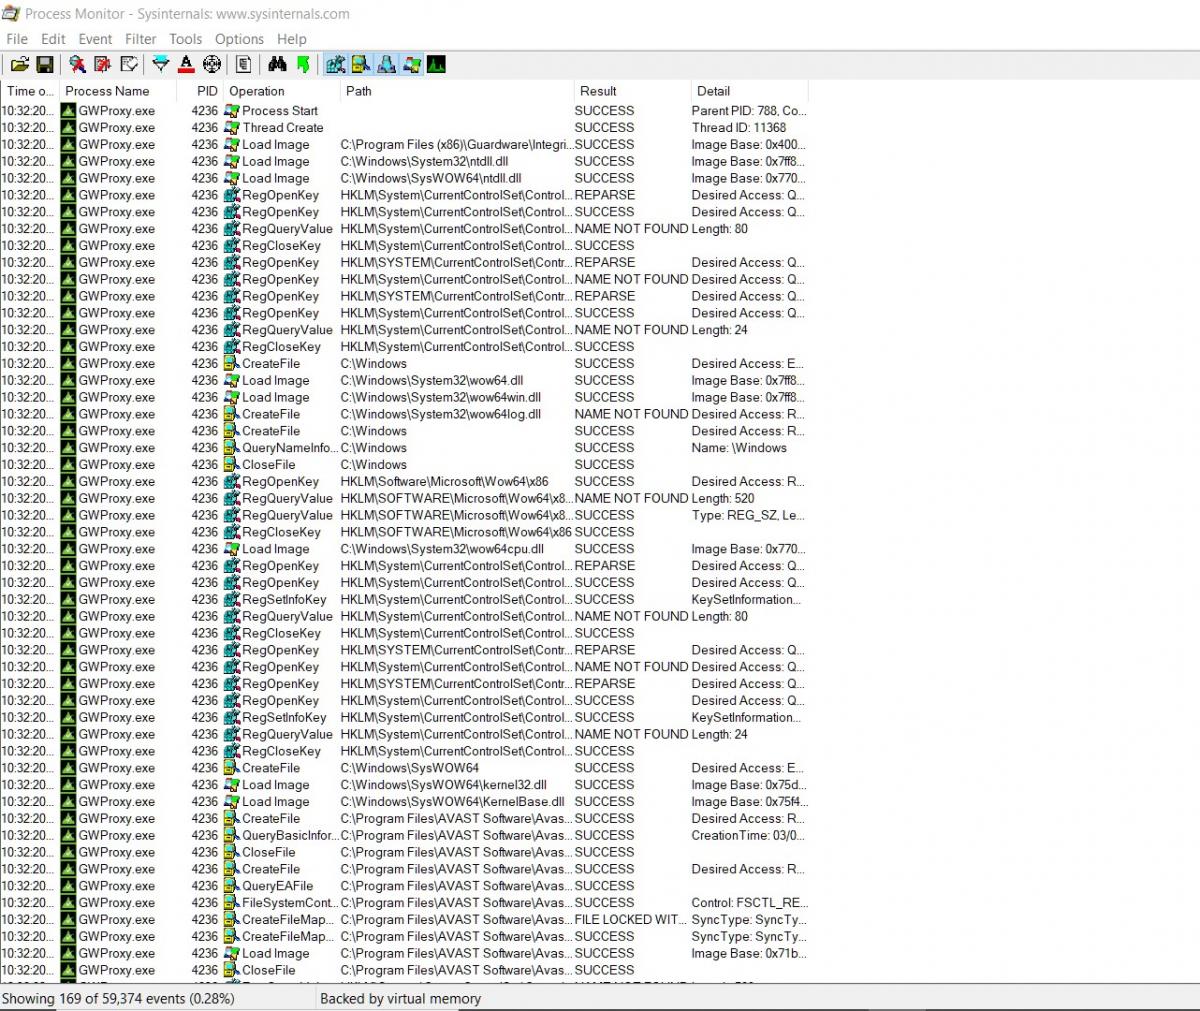Open the Filter menu

pos(140,39)
